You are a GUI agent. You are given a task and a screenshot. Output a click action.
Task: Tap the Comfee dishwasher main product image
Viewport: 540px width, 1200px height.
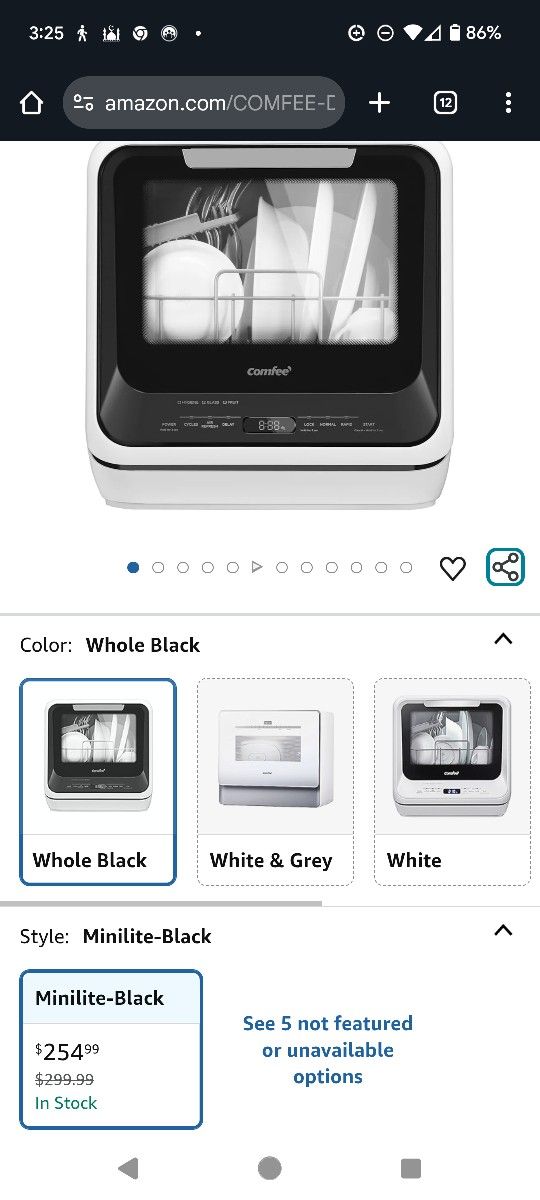click(270, 325)
